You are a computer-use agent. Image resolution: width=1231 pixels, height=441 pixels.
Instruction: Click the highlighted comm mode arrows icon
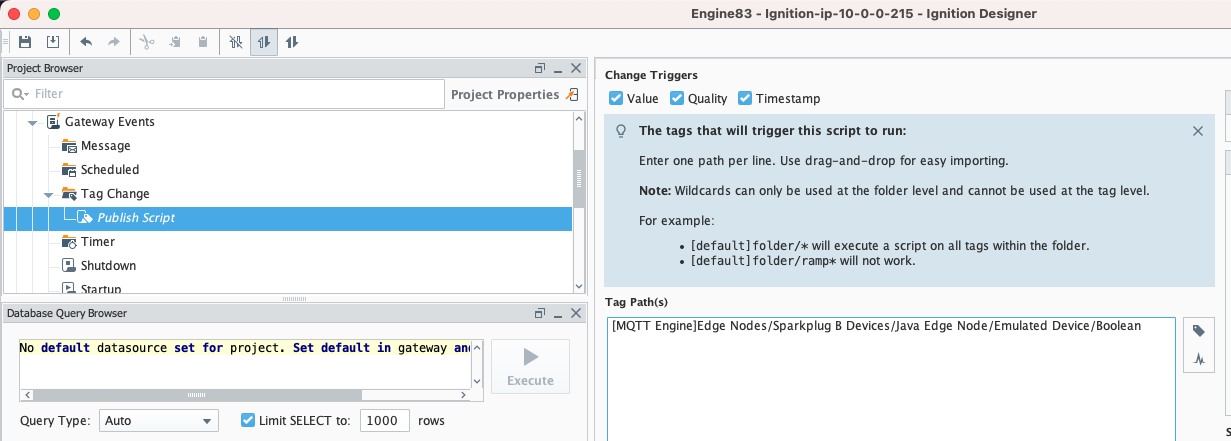(x=264, y=42)
